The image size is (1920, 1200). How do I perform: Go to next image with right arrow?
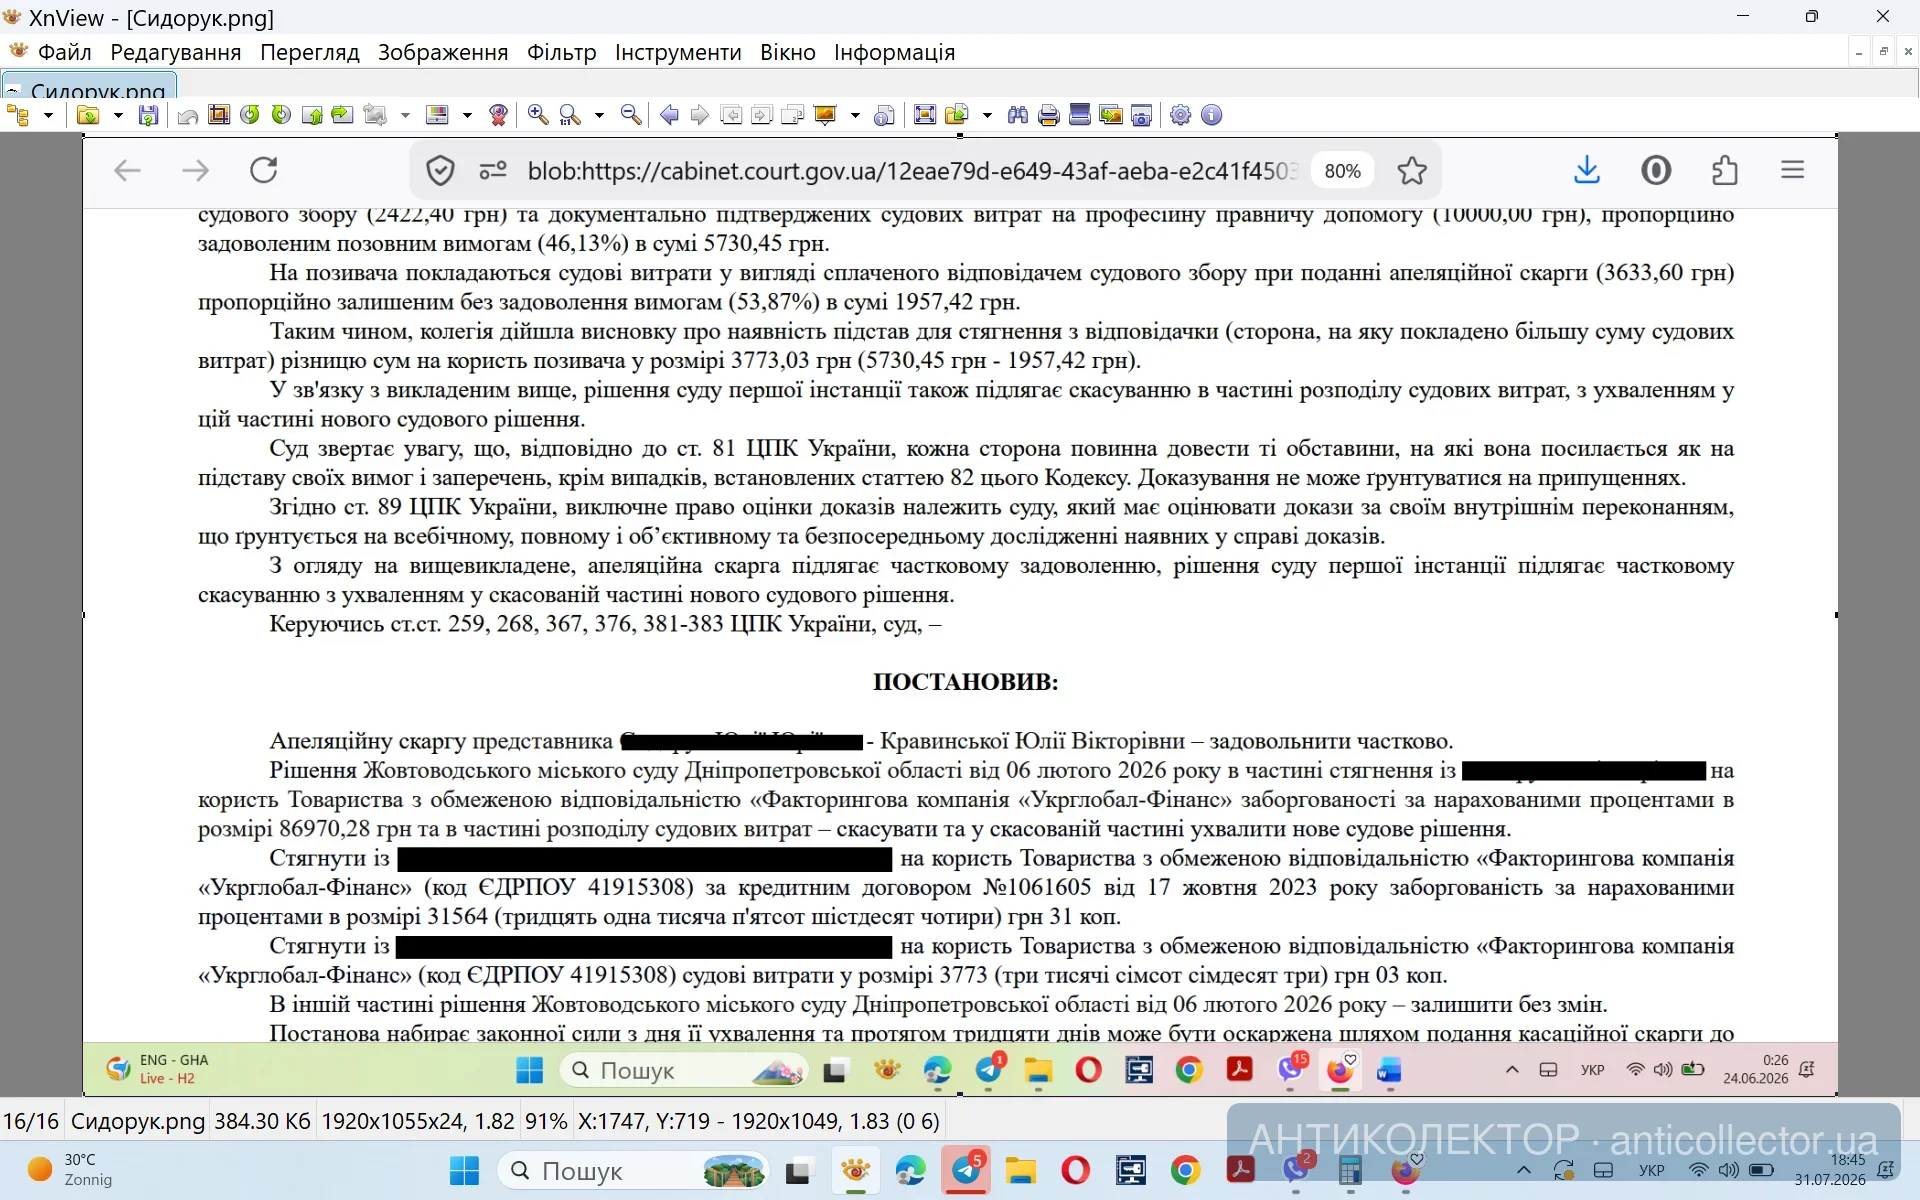(x=700, y=115)
